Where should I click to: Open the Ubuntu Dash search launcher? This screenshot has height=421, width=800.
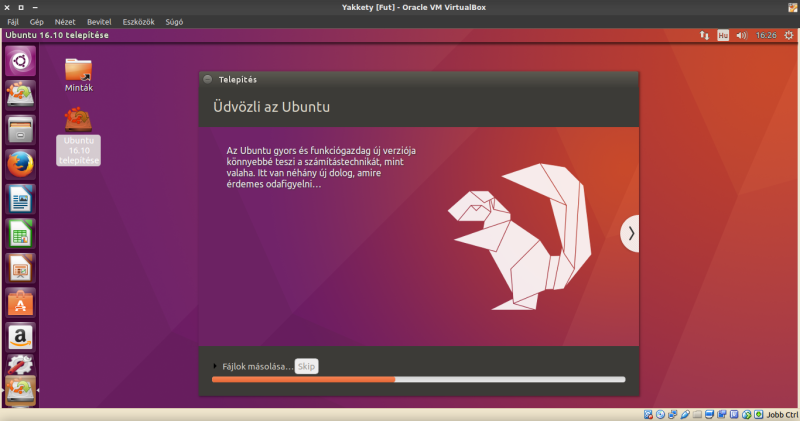coord(21,62)
